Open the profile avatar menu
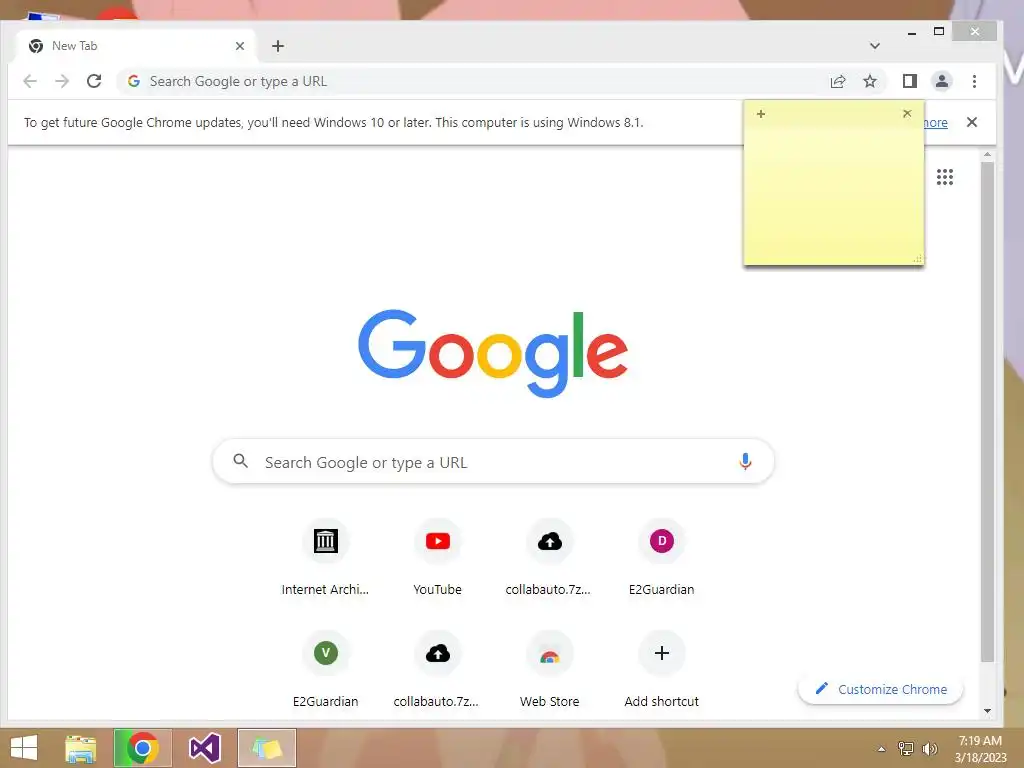The width and height of the screenshot is (1024, 768). 942,81
